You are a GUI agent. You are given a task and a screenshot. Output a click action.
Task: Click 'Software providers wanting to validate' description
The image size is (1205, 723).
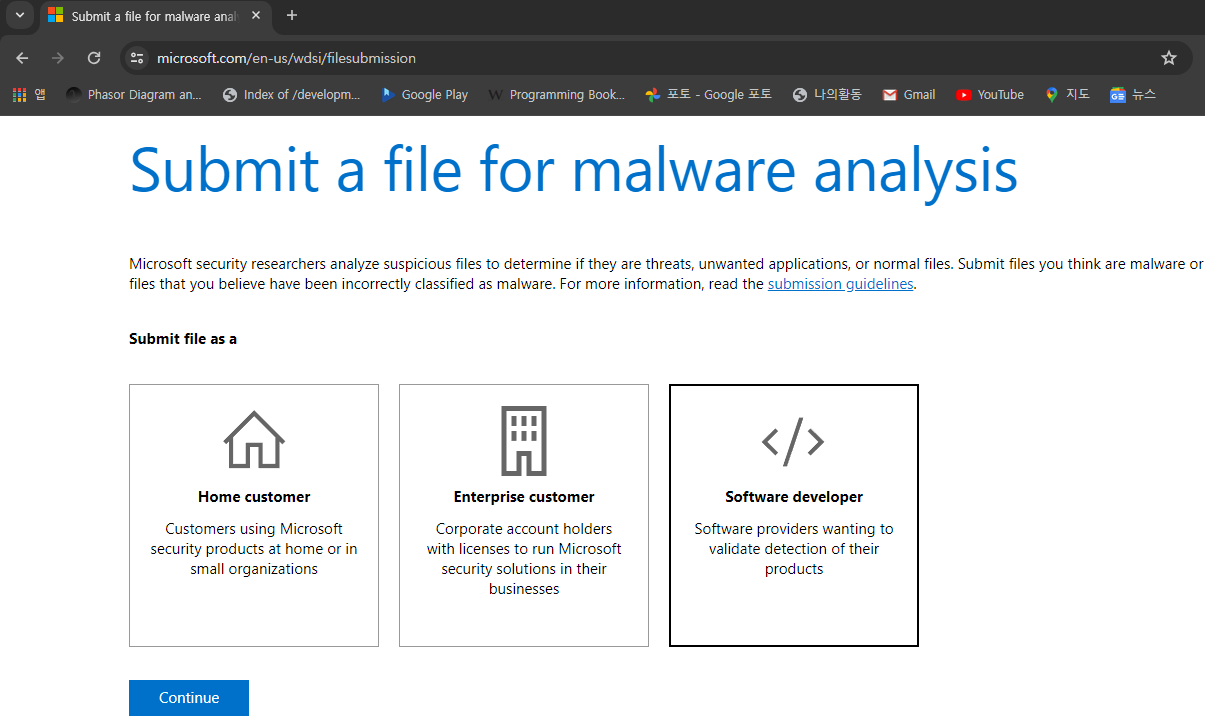click(794, 549)
